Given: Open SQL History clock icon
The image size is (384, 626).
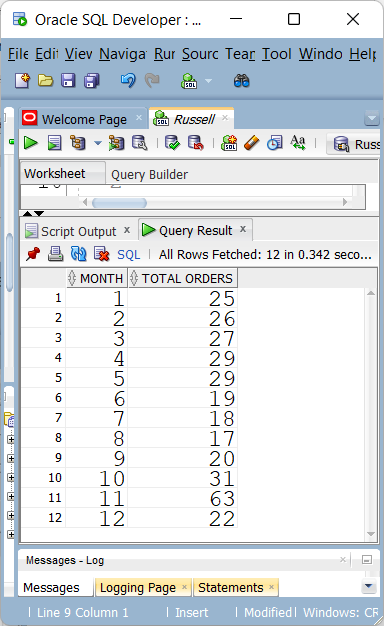Looking at the screenshot, I should (x=275, y=143).
